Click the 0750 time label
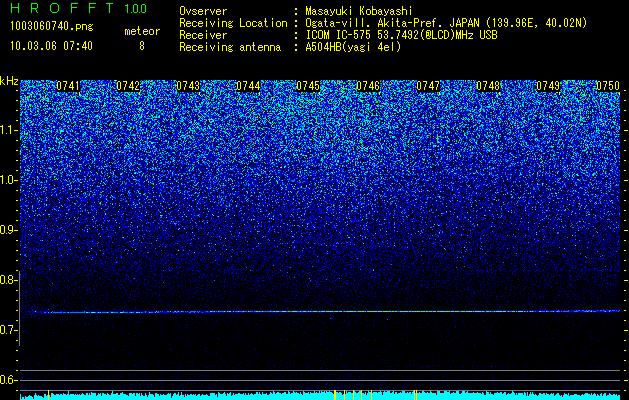Screen dimensions: 629x400 pos(608,86)
